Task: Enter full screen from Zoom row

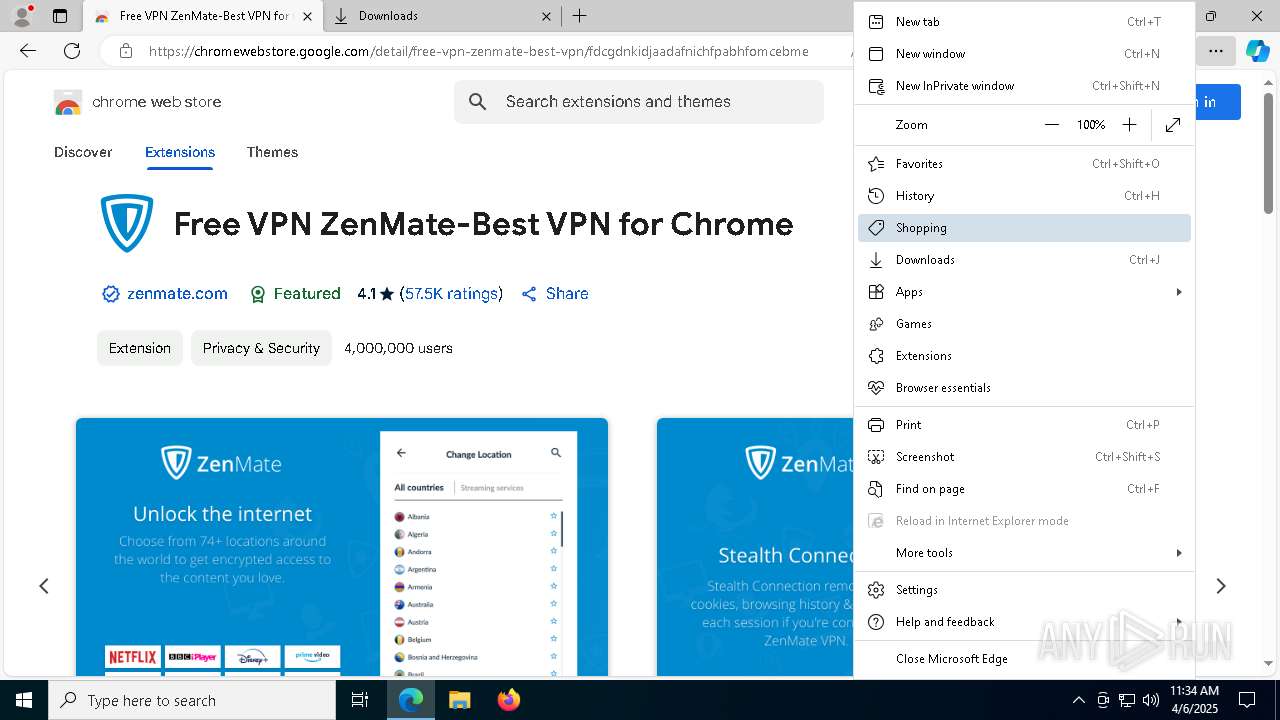Action: pos(1173,125)
